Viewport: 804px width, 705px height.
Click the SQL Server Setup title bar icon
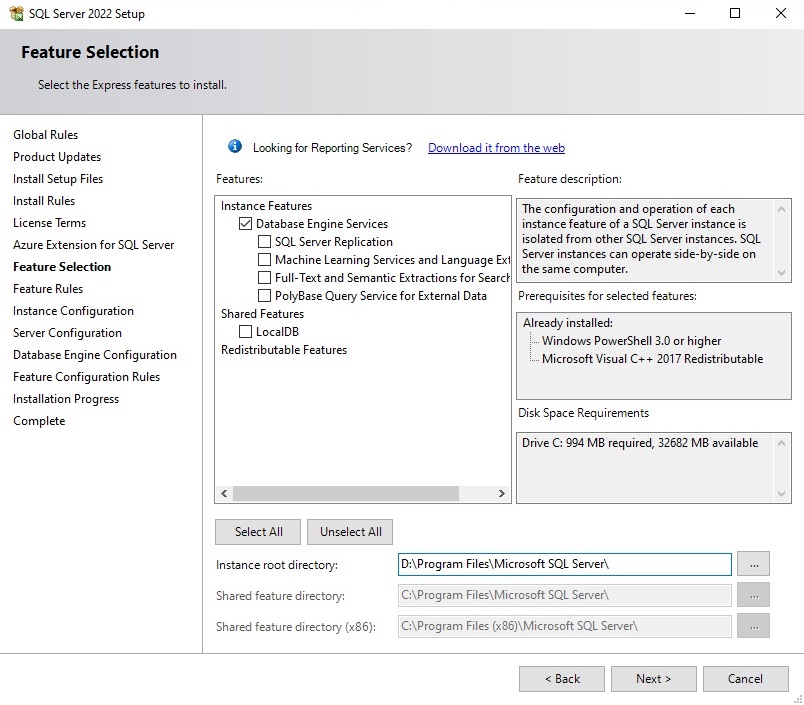[16, 14]
